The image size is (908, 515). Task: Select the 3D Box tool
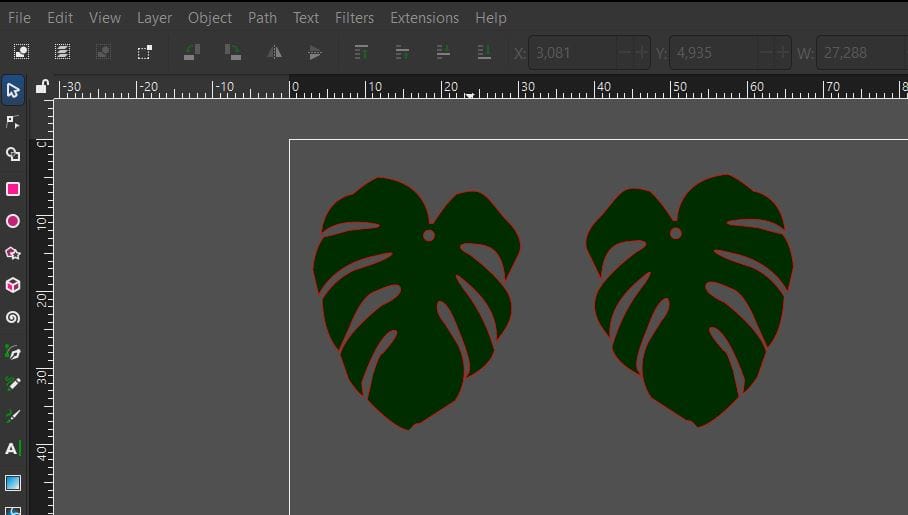13,285
